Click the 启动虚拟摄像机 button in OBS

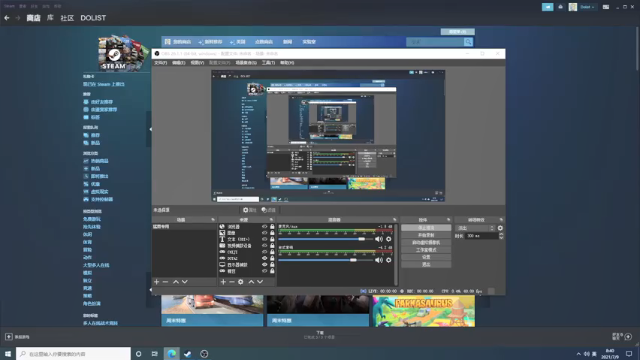(426, 242)
